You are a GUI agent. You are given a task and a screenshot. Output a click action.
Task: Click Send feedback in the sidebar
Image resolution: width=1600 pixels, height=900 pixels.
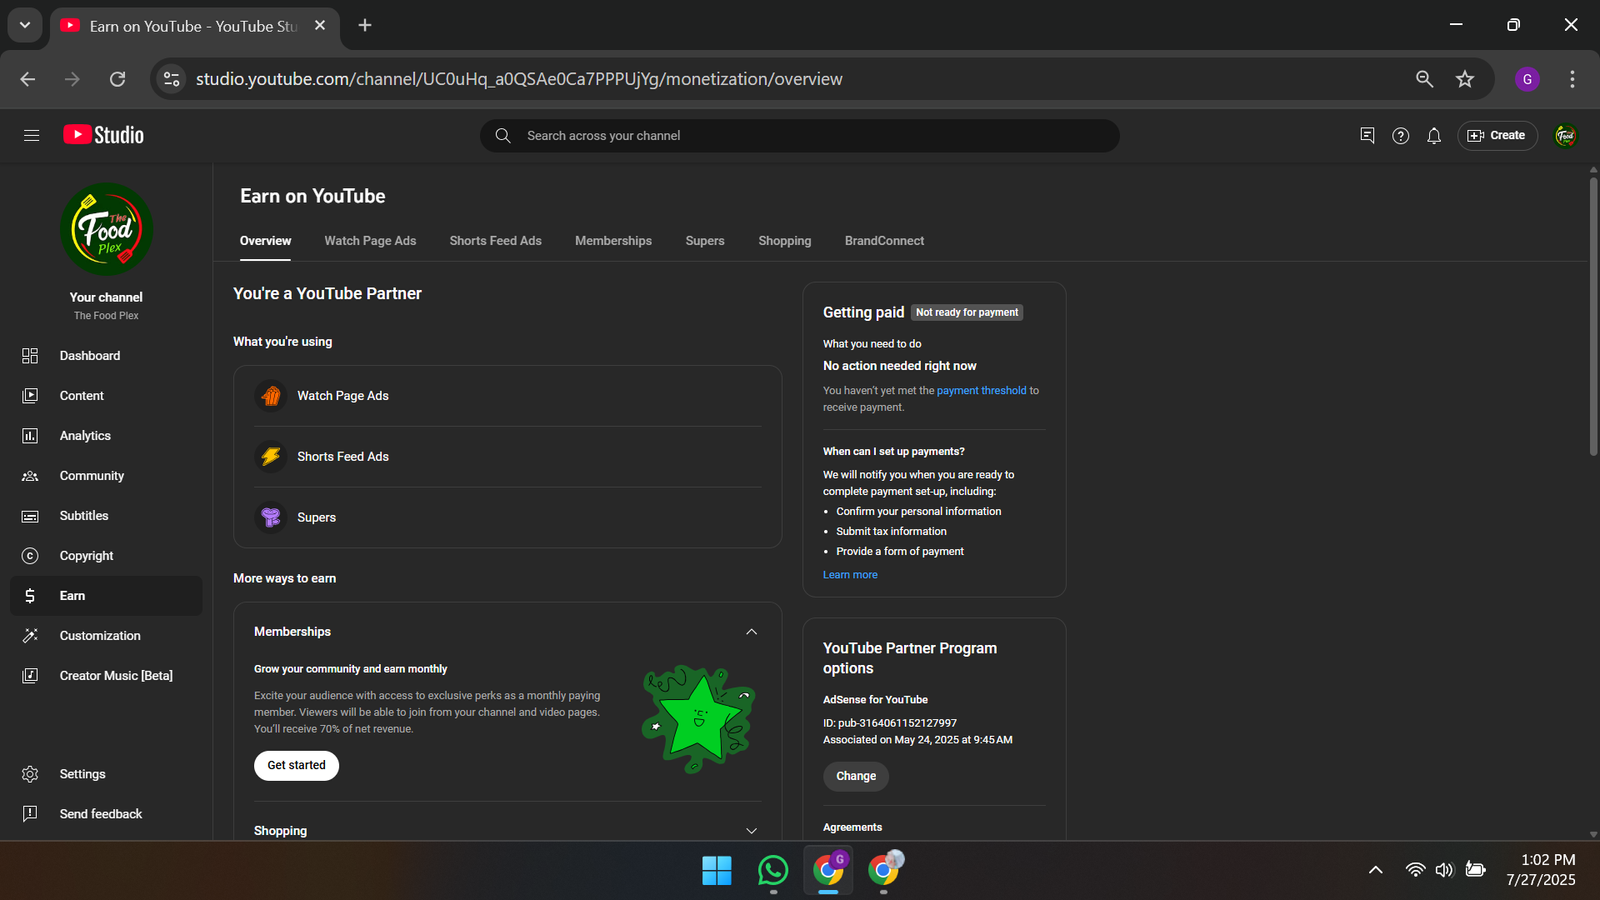[x=106, y=814]
